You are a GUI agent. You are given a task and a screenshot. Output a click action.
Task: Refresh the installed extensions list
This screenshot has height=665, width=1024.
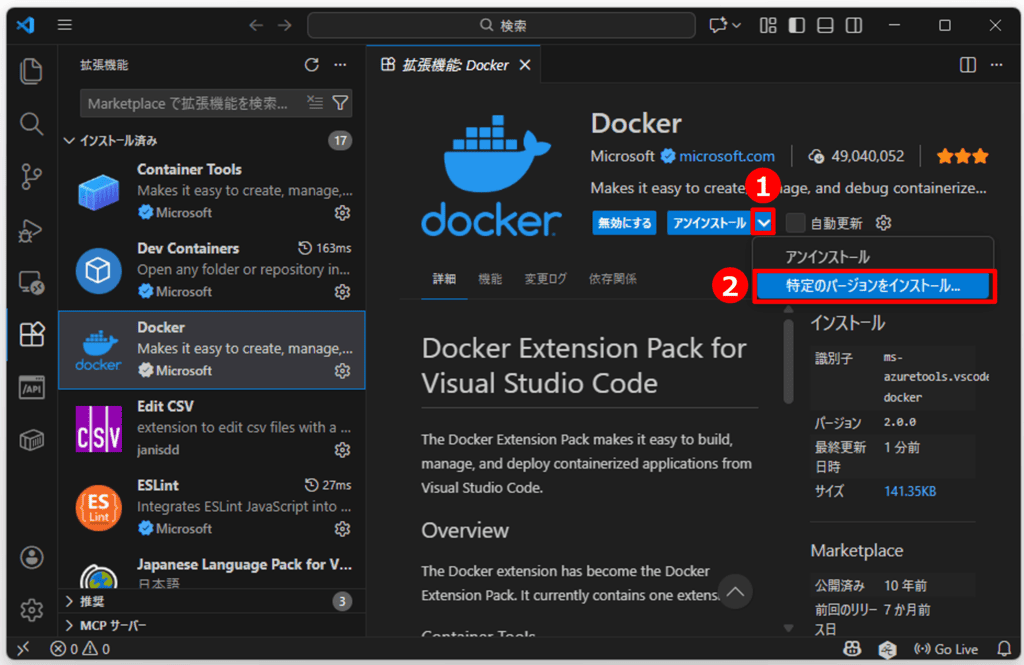(310, 64)
